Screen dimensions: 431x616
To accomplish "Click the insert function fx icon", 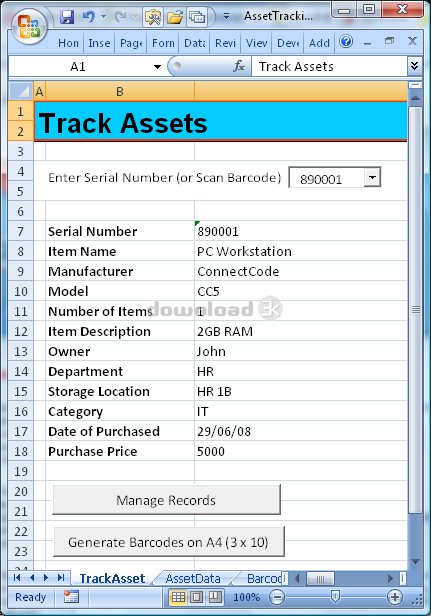I will [x=238, y=66].
